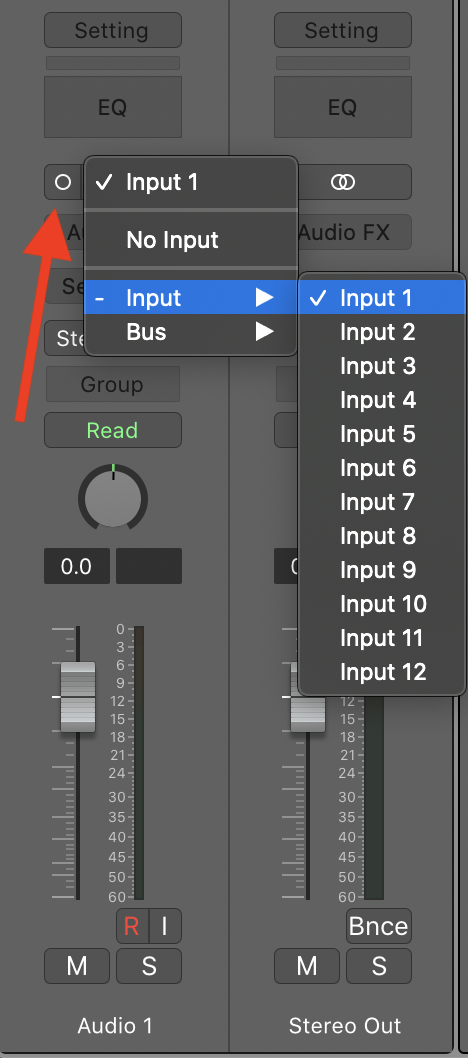Solo the Stereo Out channel

(x=379, y=966)
